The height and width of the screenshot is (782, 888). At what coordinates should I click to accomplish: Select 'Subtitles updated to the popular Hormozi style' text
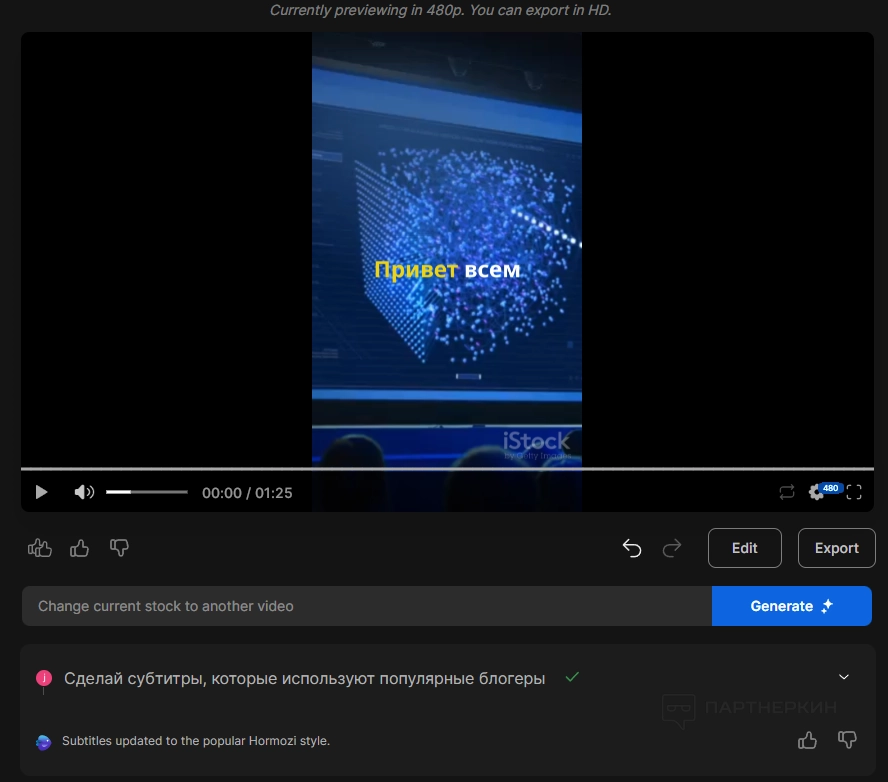196,741
